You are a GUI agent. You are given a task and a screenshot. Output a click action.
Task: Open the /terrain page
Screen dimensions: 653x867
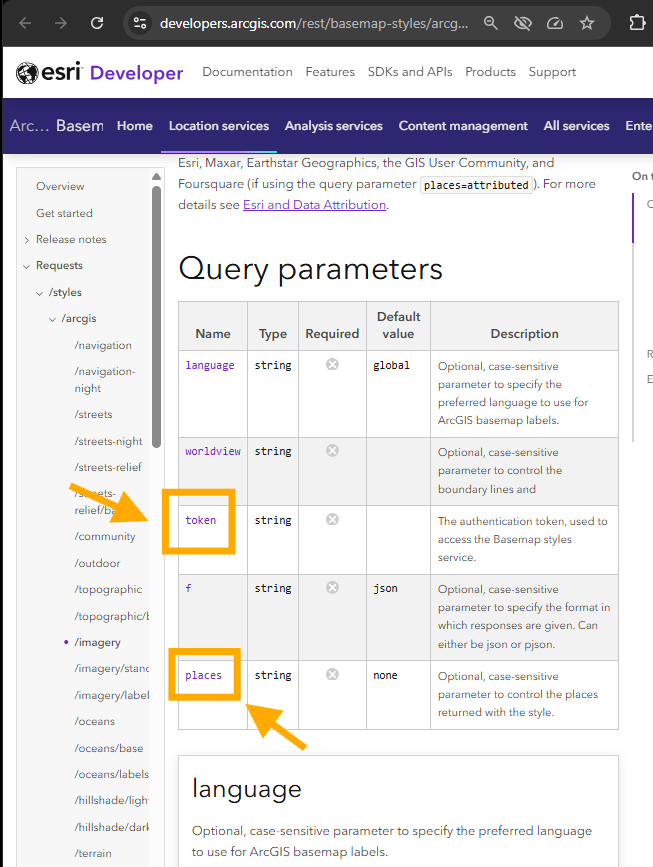(x=93, y=853)
